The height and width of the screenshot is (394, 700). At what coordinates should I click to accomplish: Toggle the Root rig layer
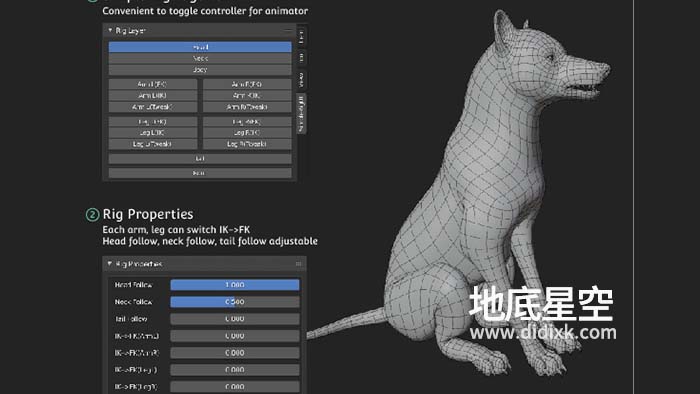200,173
